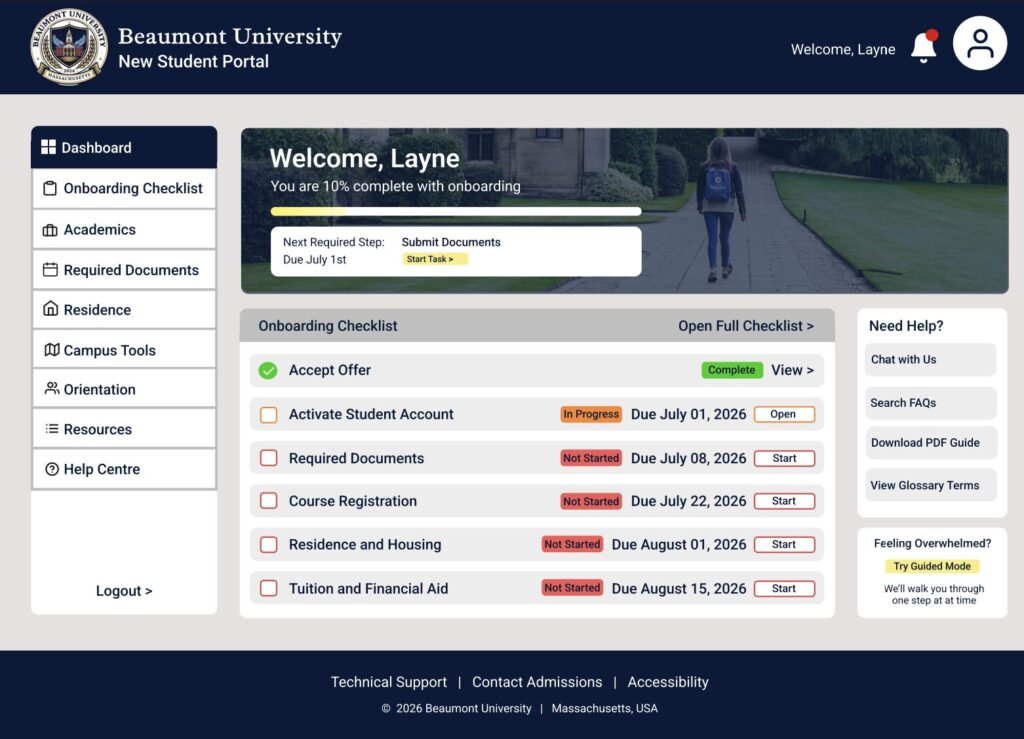Open Contact Admissions footer link
Screen dimensions: 1024x739
[x=537, y=682]
